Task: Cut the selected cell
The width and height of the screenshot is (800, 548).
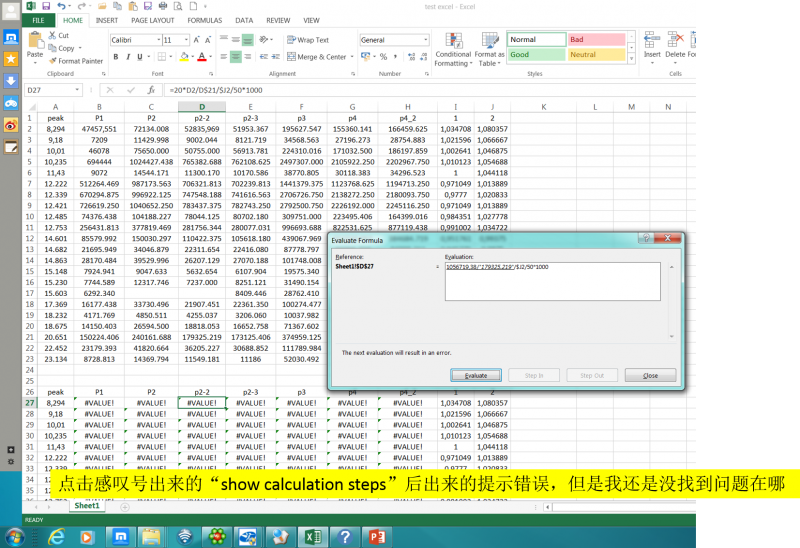Action: click(59, 35)
